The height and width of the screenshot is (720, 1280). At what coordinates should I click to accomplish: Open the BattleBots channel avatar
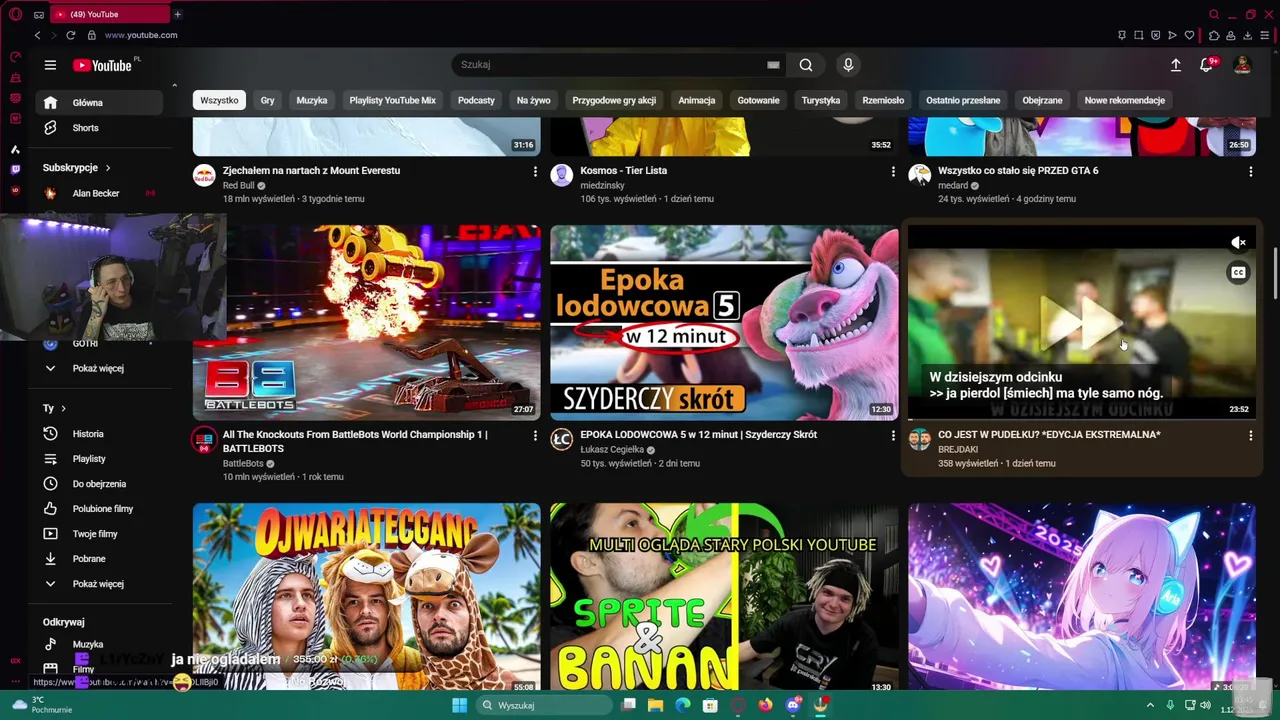204,440
